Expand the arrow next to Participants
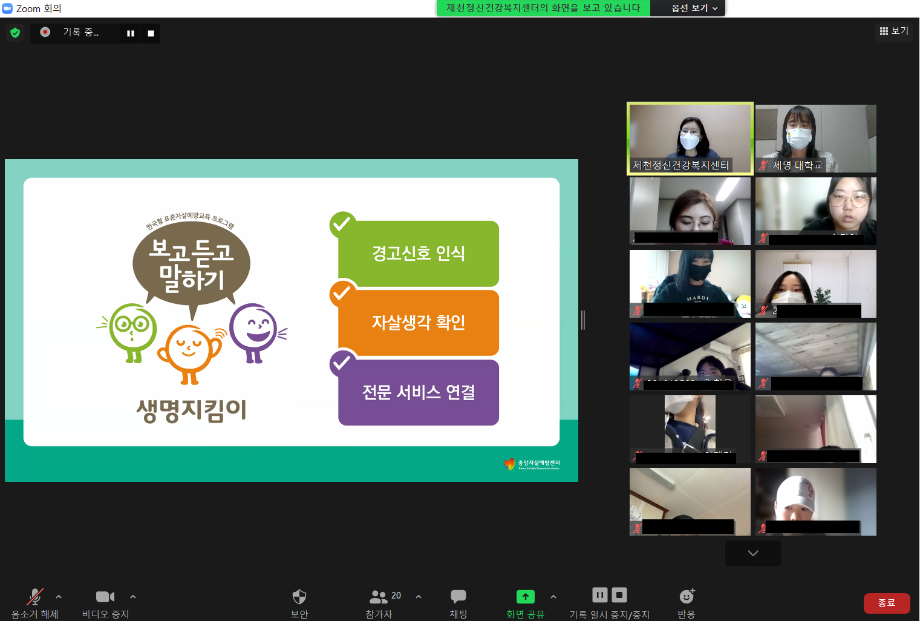The height and width of the screenshot is (621, 920). pos(418,597)
